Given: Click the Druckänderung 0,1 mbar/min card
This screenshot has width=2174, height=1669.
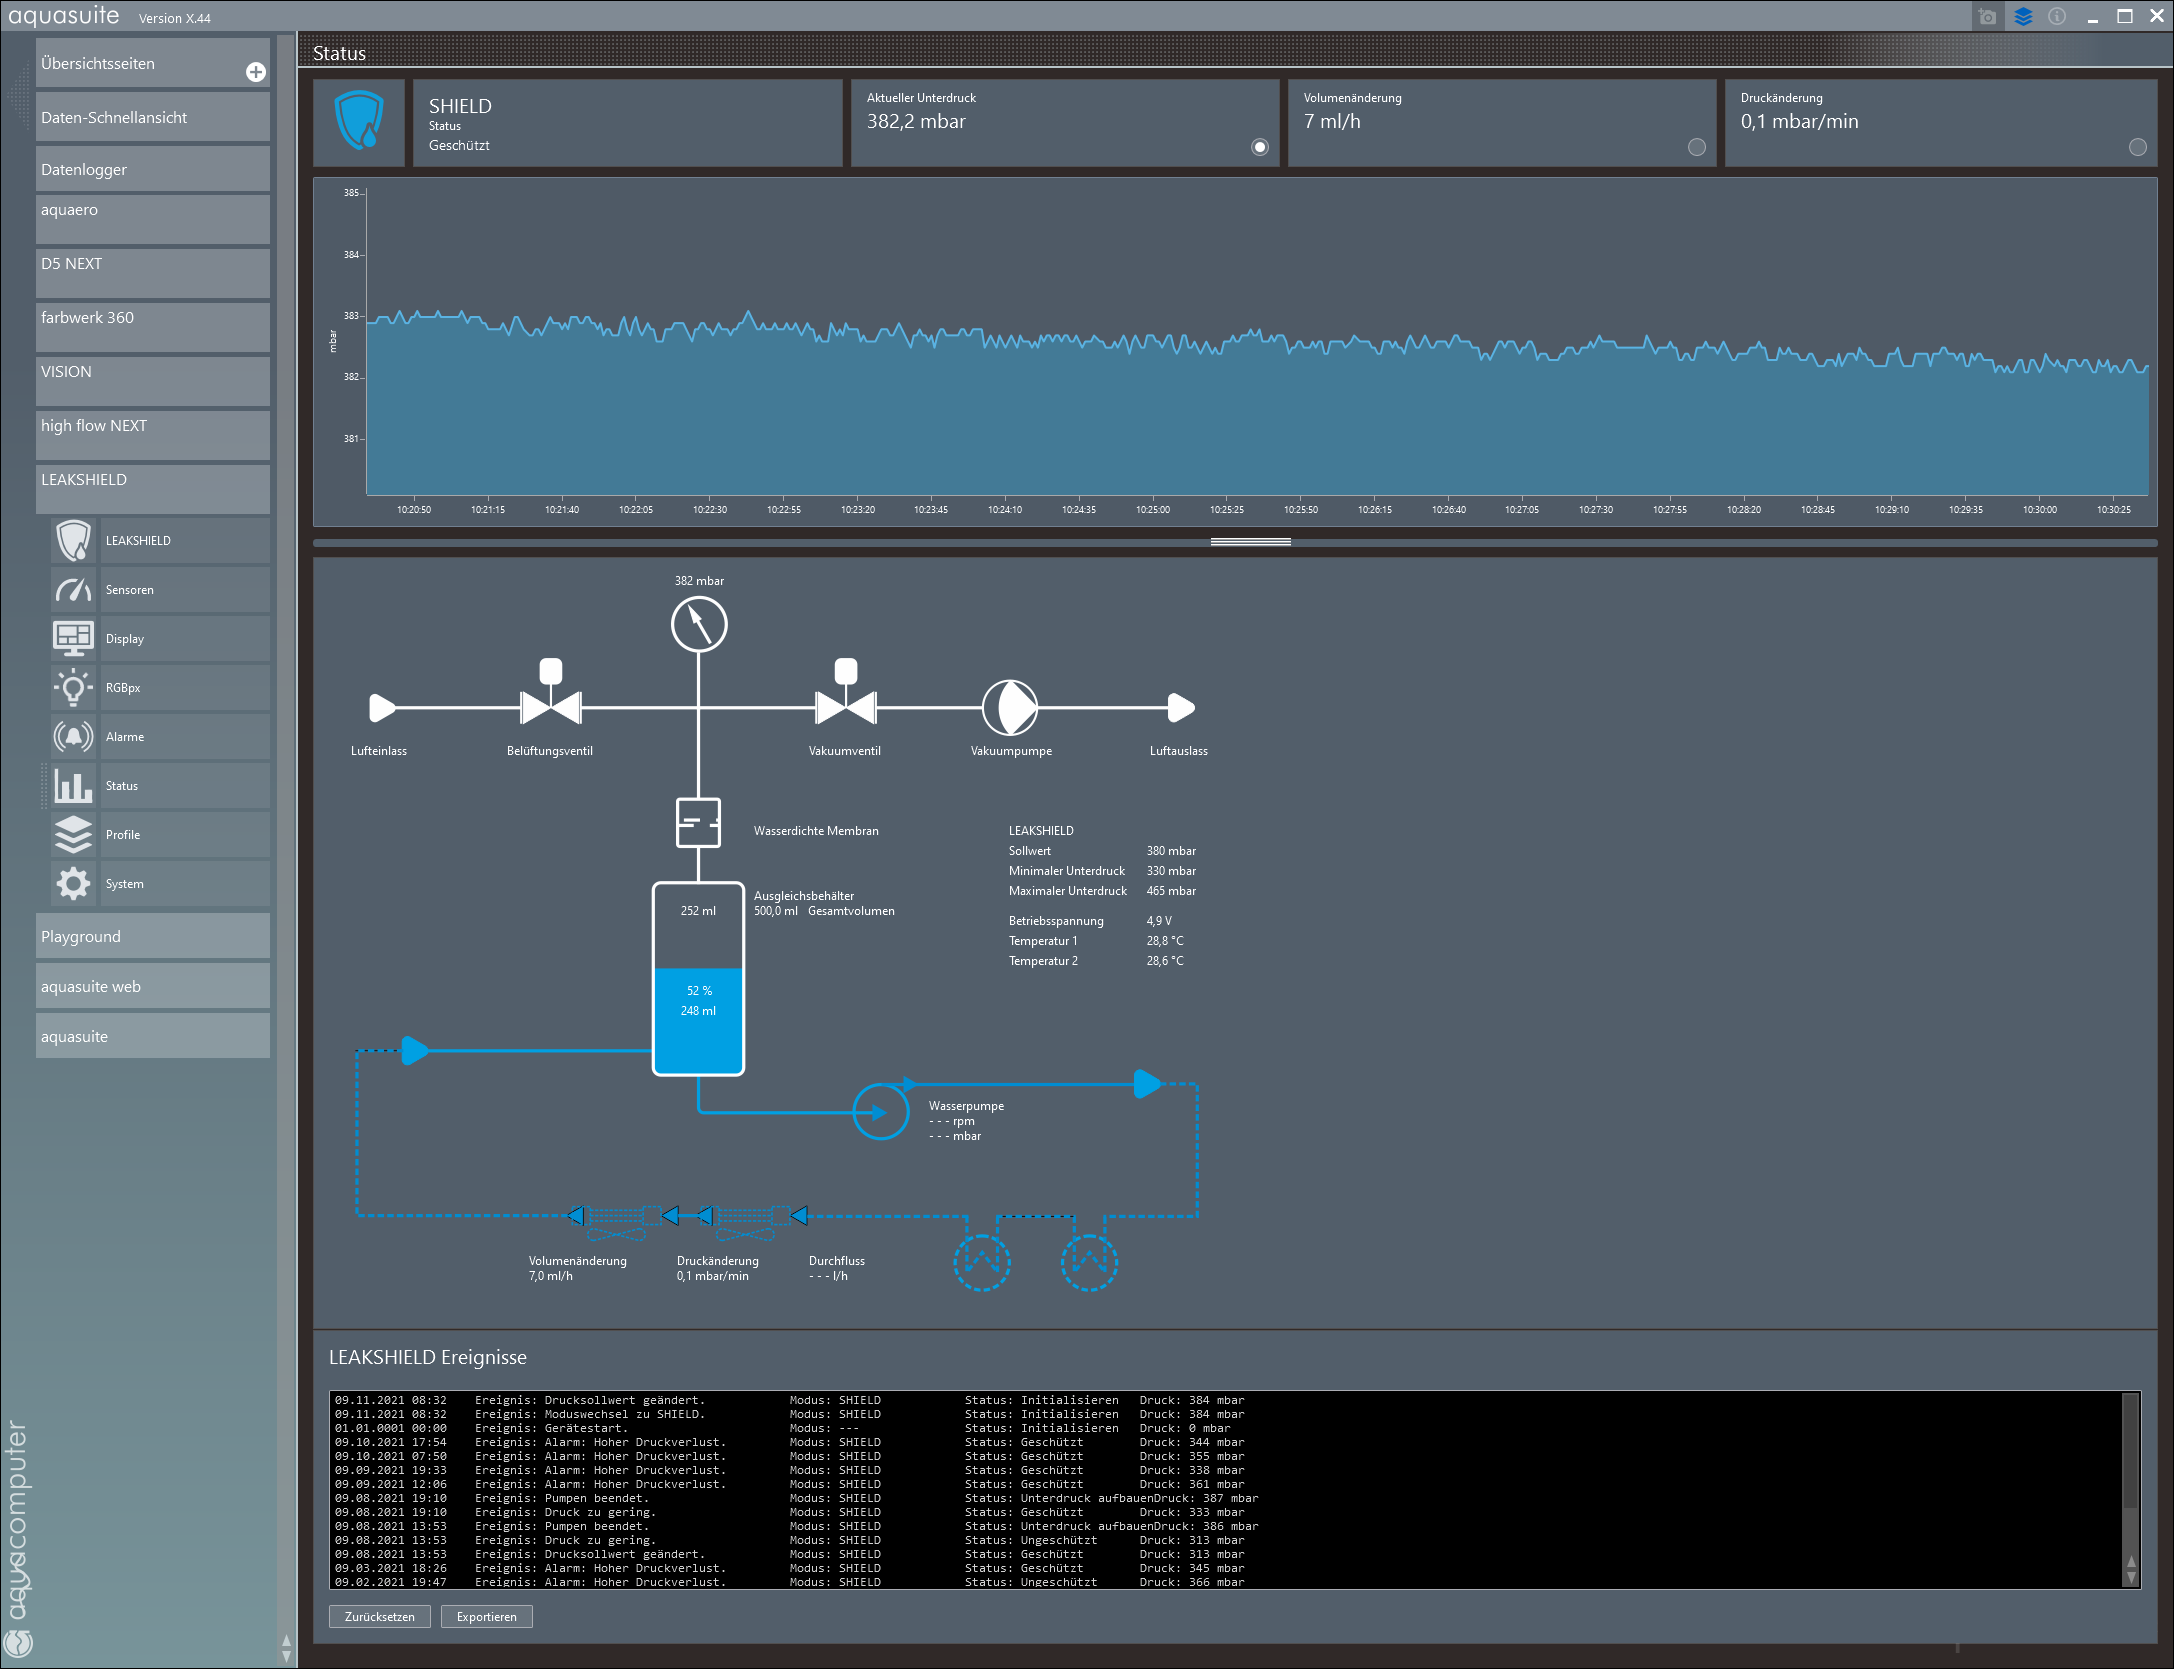Looking at the screenshot, I should click(1940, 123).
